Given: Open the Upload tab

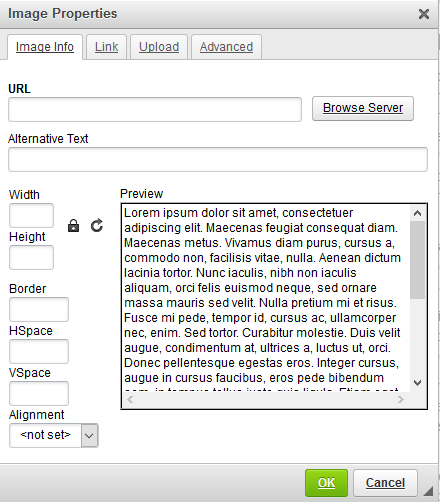Looking at the screenshot, I should (x=159, y=47).
